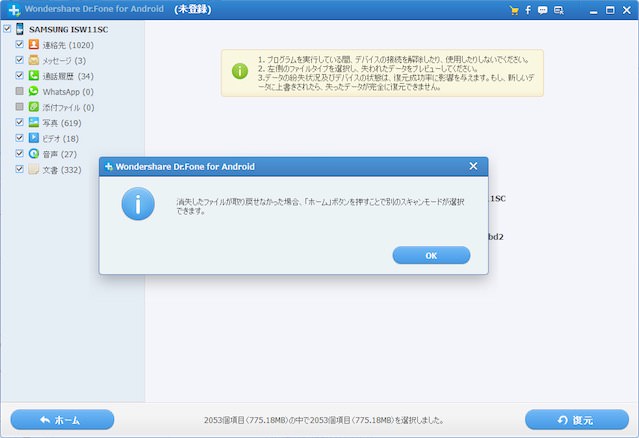Uncheck the 連絡先 (1020) checkbox
Screen dimensions: 639x438
click(19, 44)
